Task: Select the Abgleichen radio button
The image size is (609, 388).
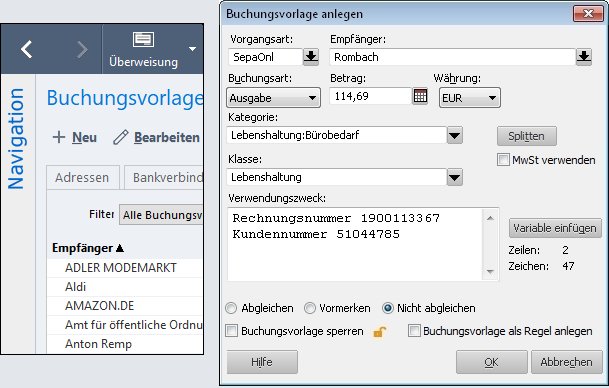Action: coord(231,308)
